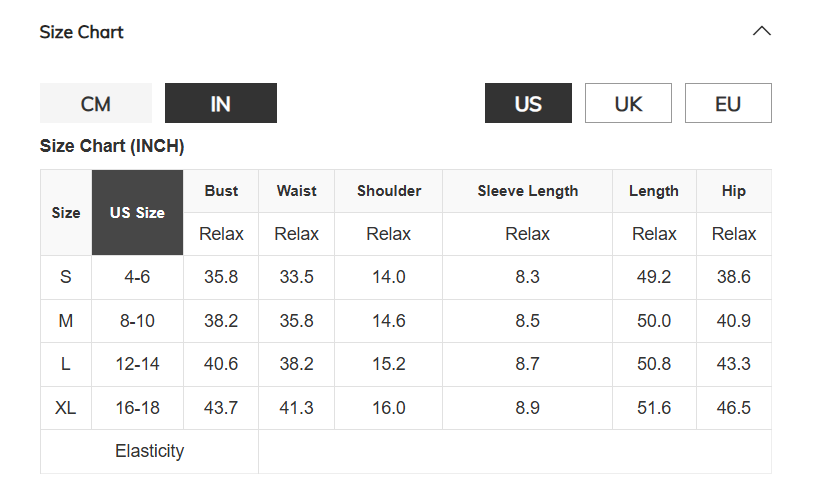Click the Length column header
This screenshot has height=488, width=829.
click(x=654, y=191)
